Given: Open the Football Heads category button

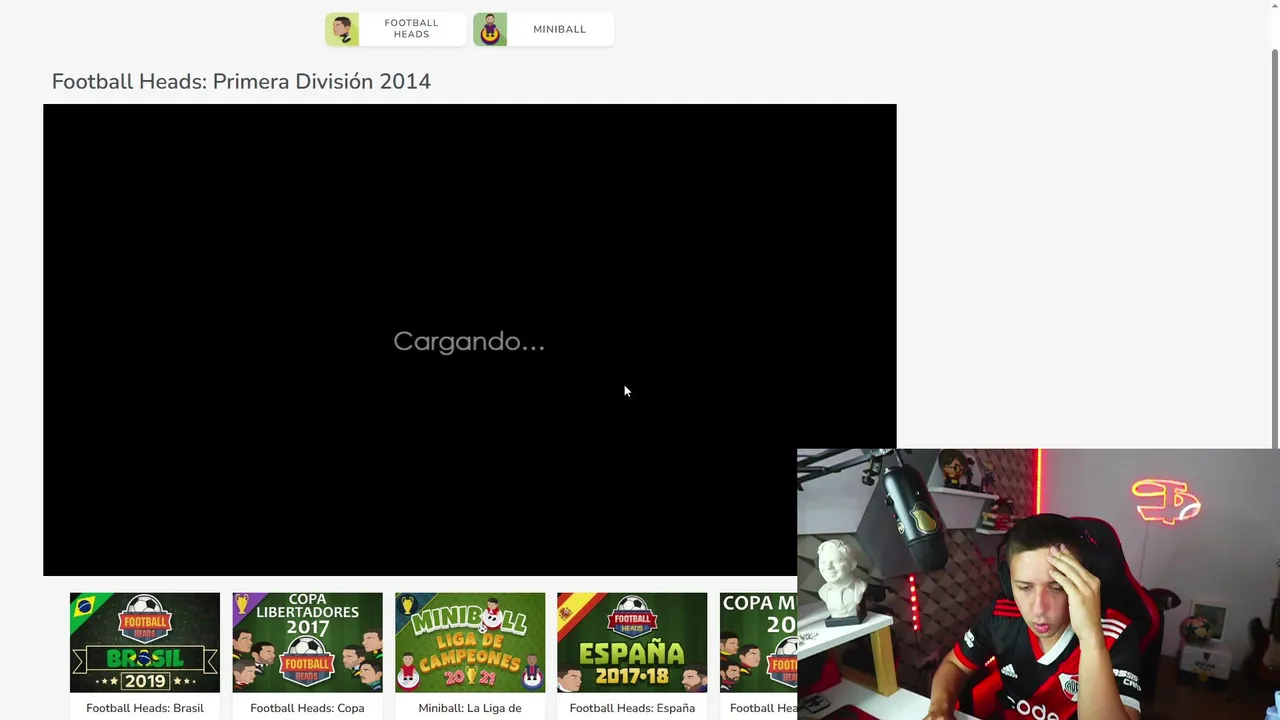Looking at the screenshot, I should point(396,29).
